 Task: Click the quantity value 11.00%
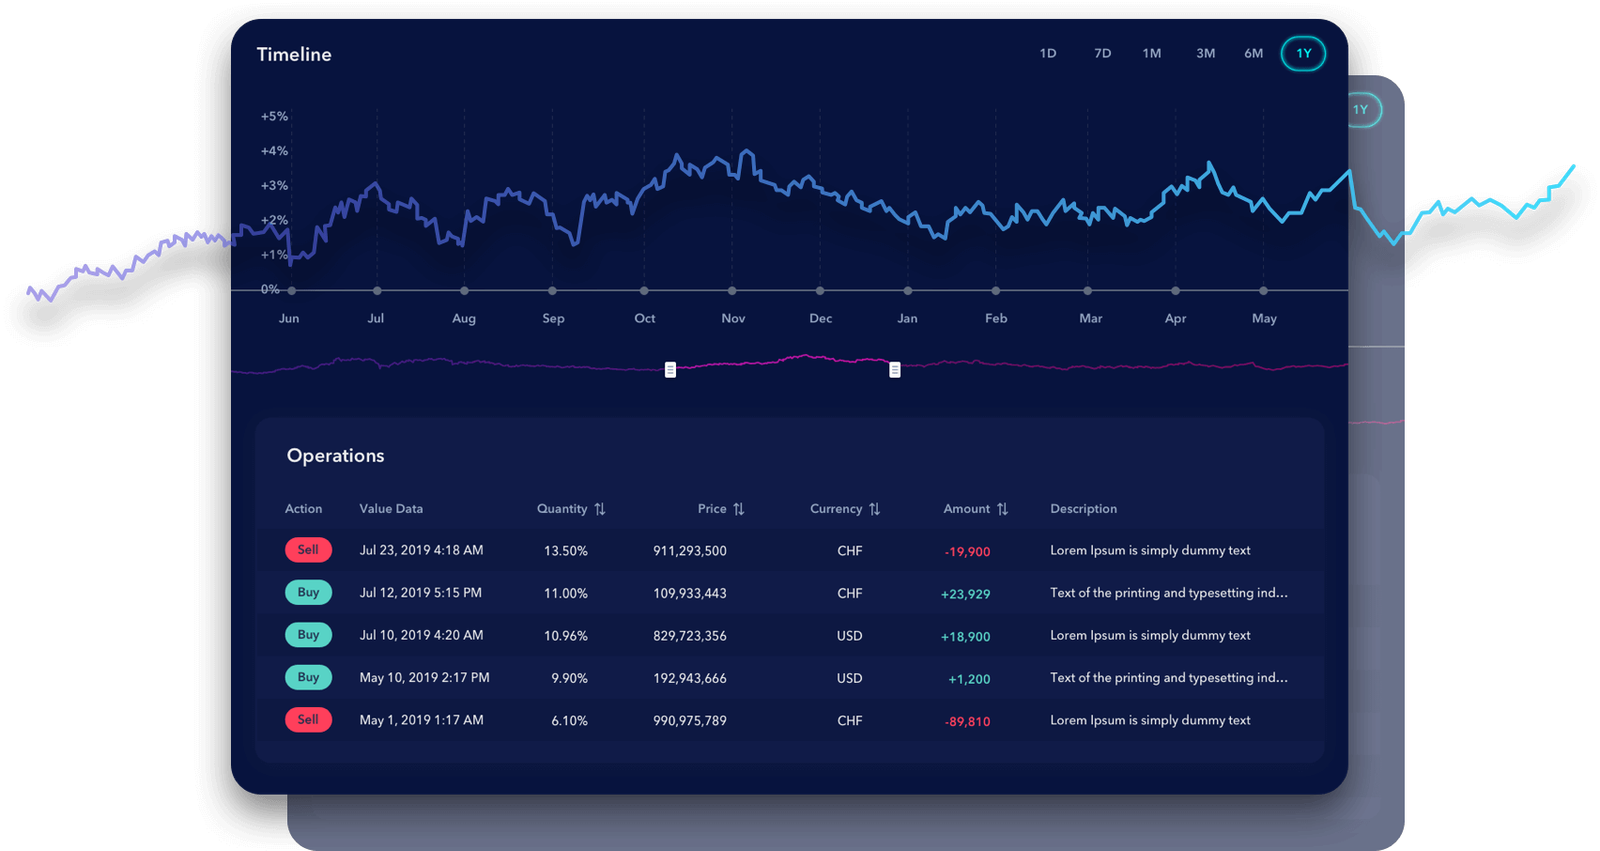(566, 593)
